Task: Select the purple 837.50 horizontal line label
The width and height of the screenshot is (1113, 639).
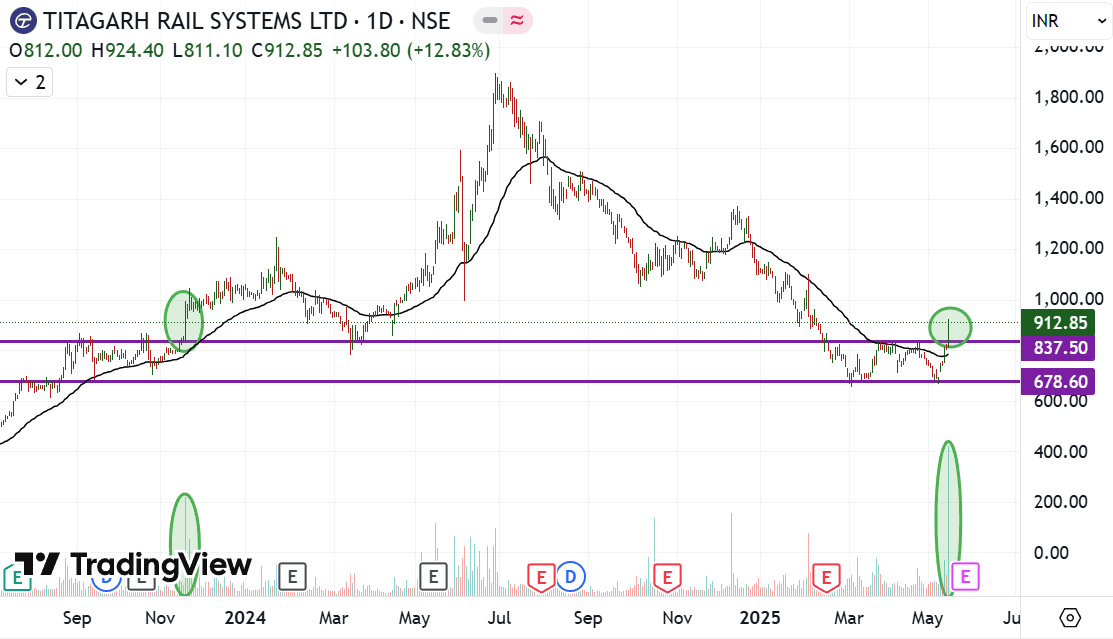Action: (1058, 348)
